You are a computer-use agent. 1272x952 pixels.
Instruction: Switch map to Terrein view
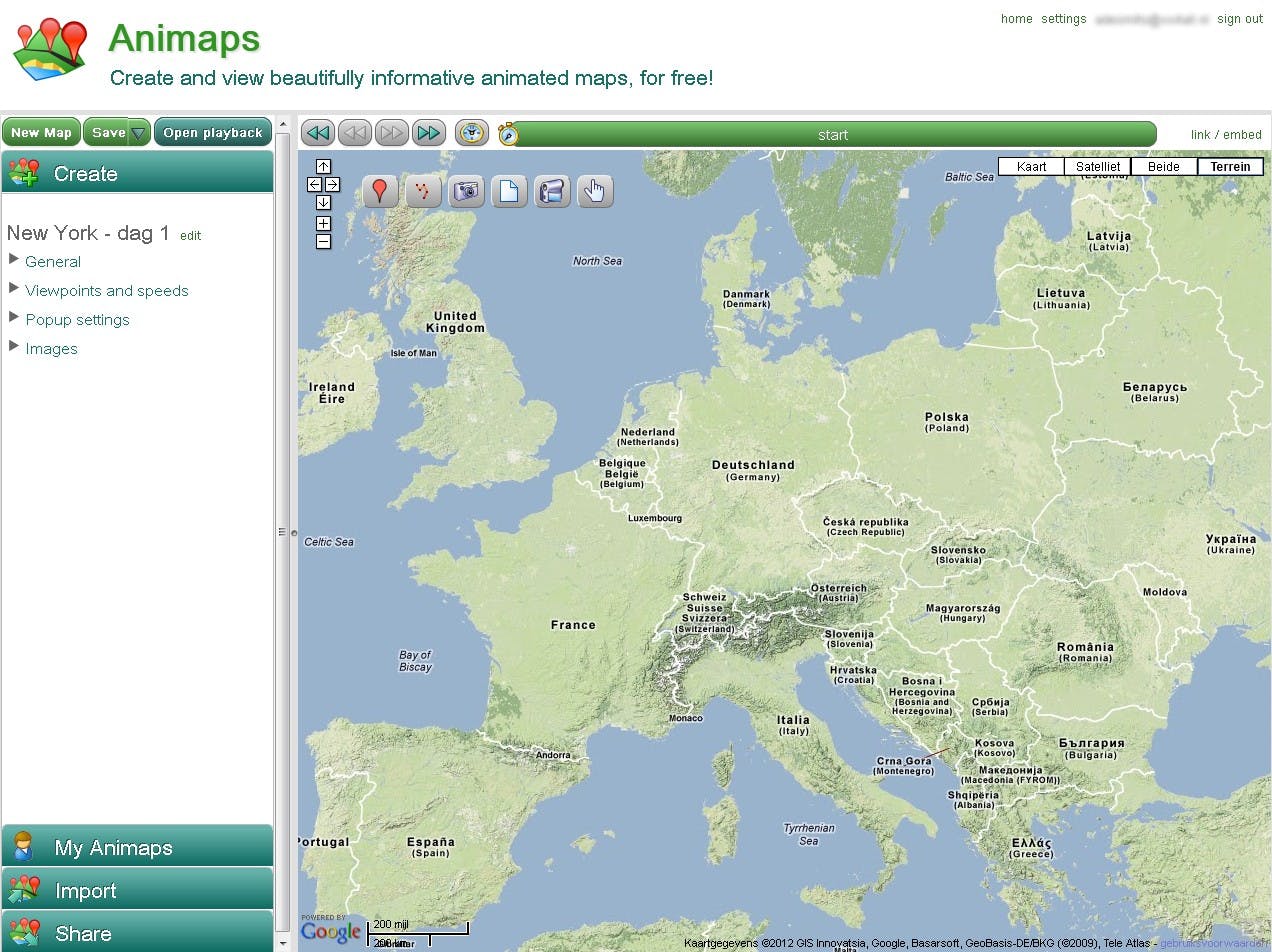[x=1230, y=167]
